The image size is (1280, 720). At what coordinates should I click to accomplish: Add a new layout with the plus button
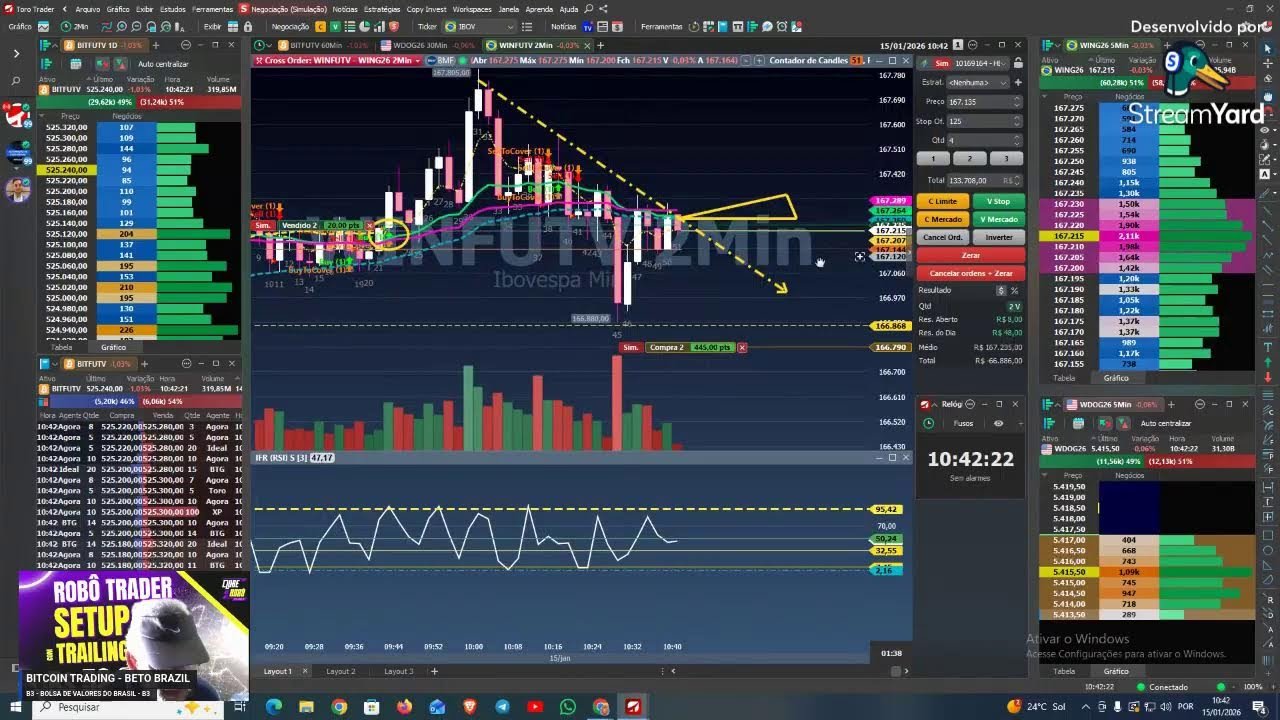tap(434, 671)
